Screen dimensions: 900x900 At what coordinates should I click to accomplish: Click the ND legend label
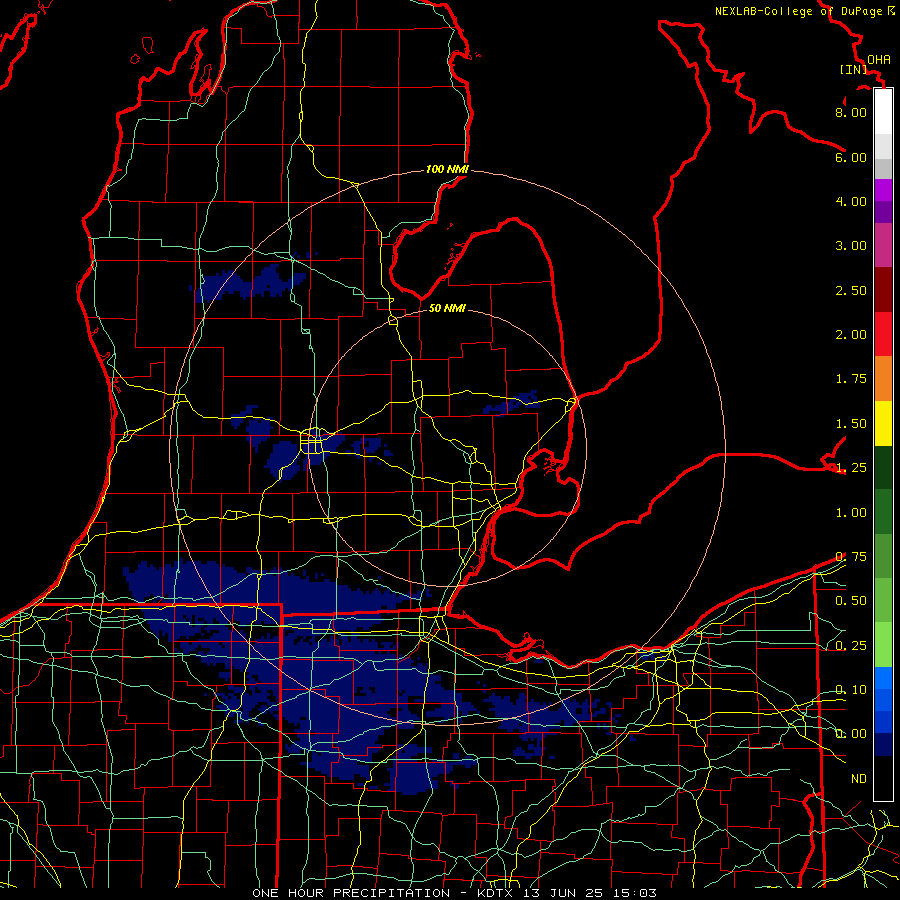click(859, 779)
